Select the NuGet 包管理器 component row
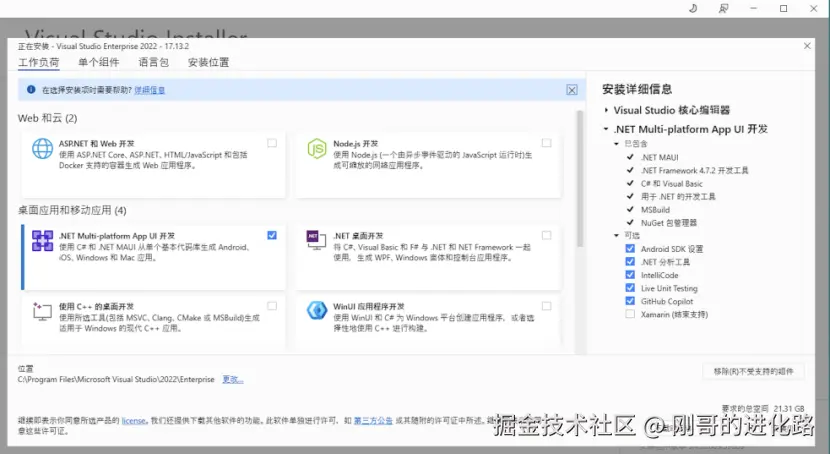This screenshot has height=454, width=830. (669, 223)
